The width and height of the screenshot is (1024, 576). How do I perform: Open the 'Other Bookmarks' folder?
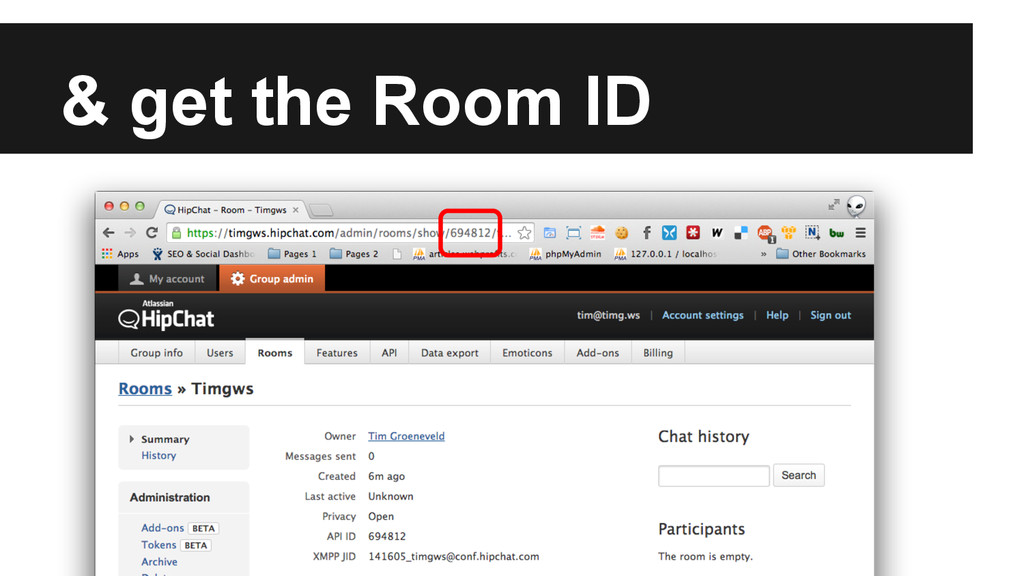tap(821, 254)
